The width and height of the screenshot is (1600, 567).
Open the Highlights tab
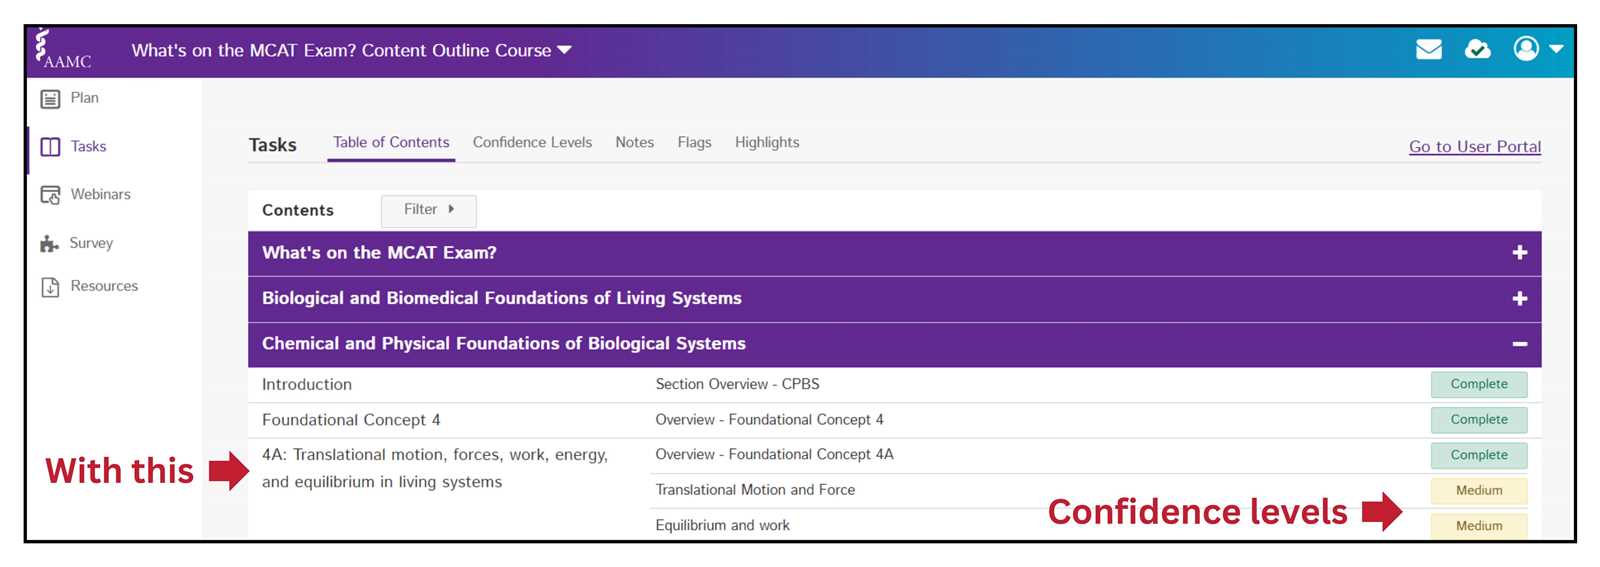767,143
